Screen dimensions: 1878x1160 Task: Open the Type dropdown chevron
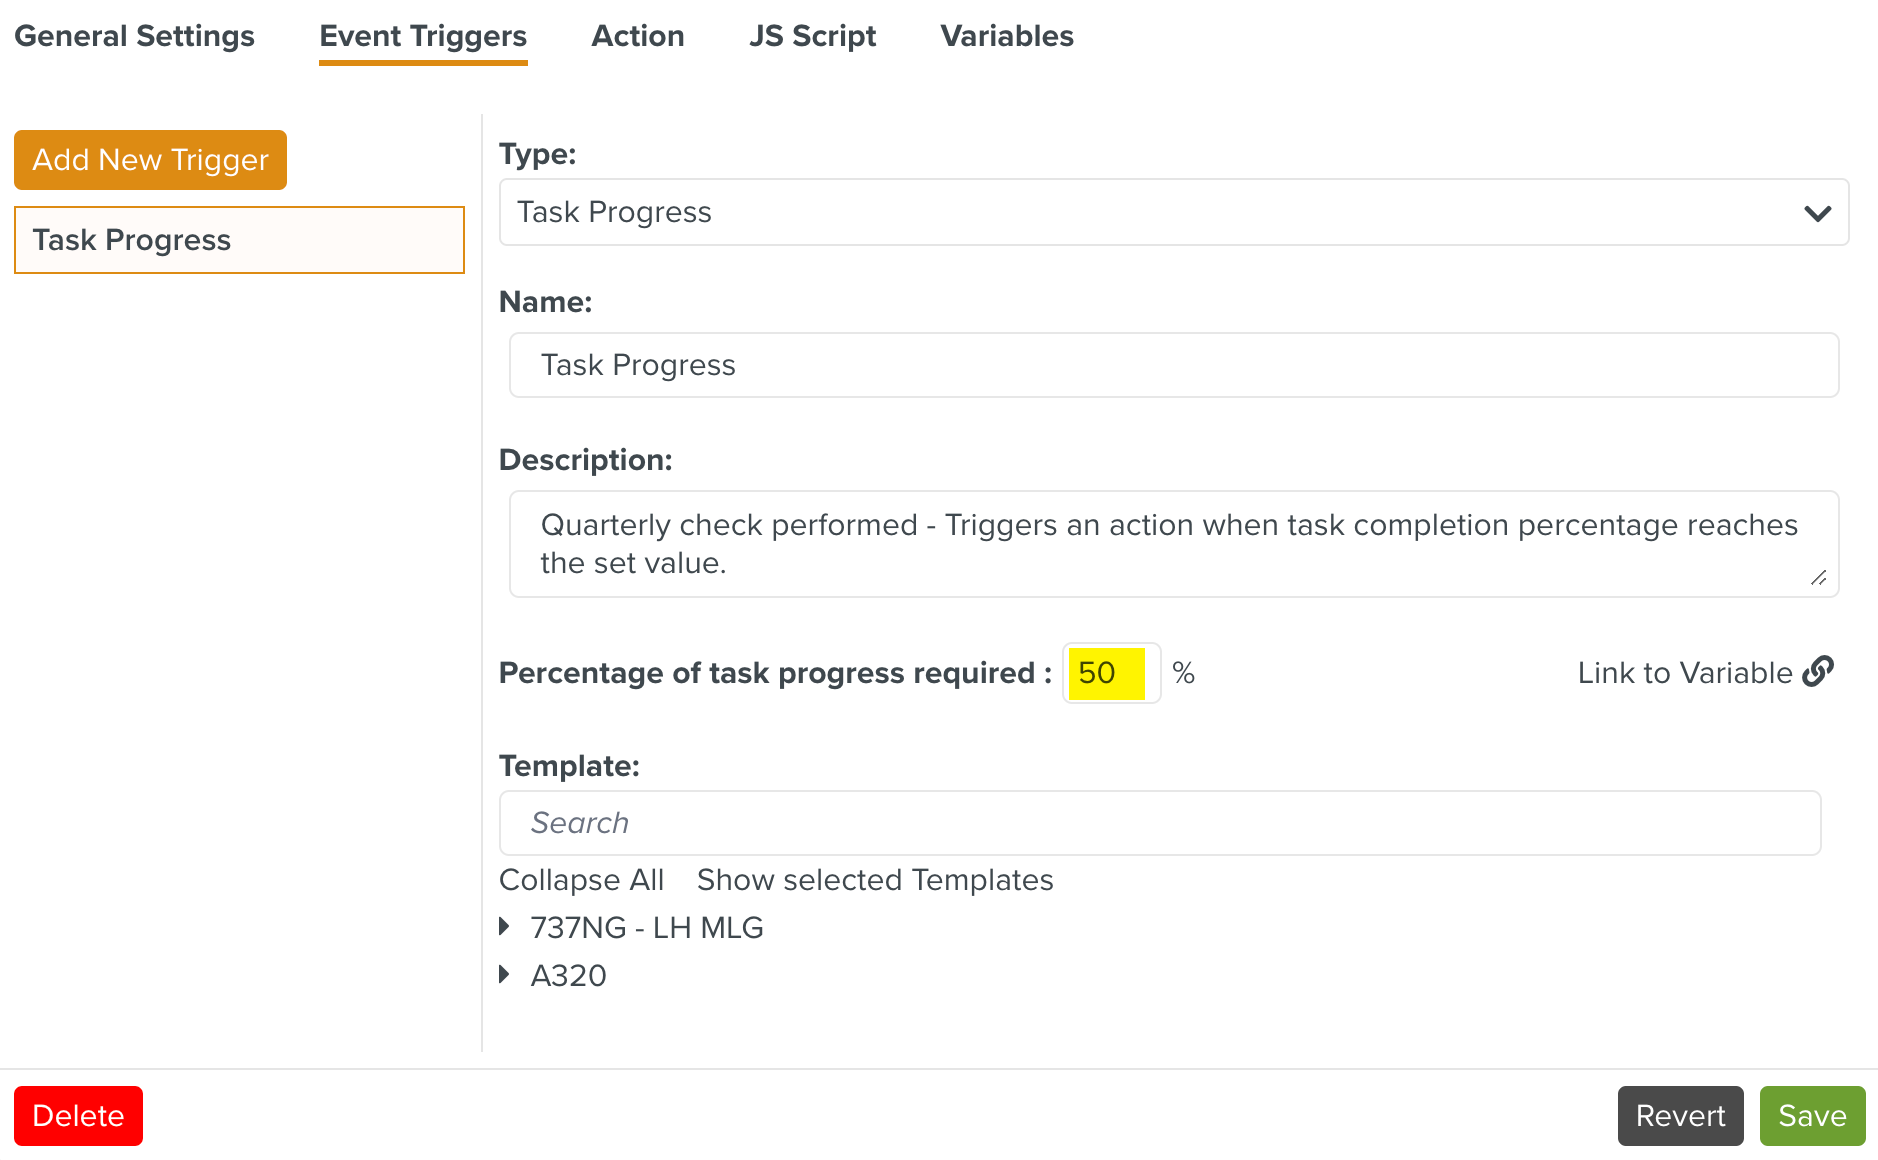[x=1817, y=213]
